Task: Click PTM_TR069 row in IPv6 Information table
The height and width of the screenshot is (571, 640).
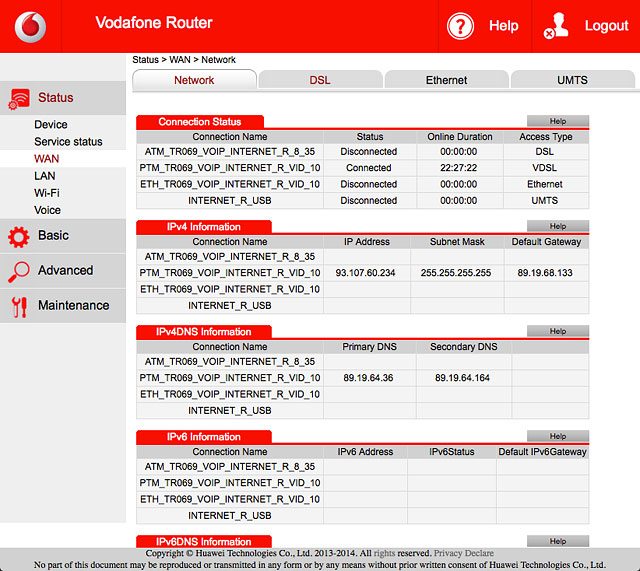Action: (362, 483)
